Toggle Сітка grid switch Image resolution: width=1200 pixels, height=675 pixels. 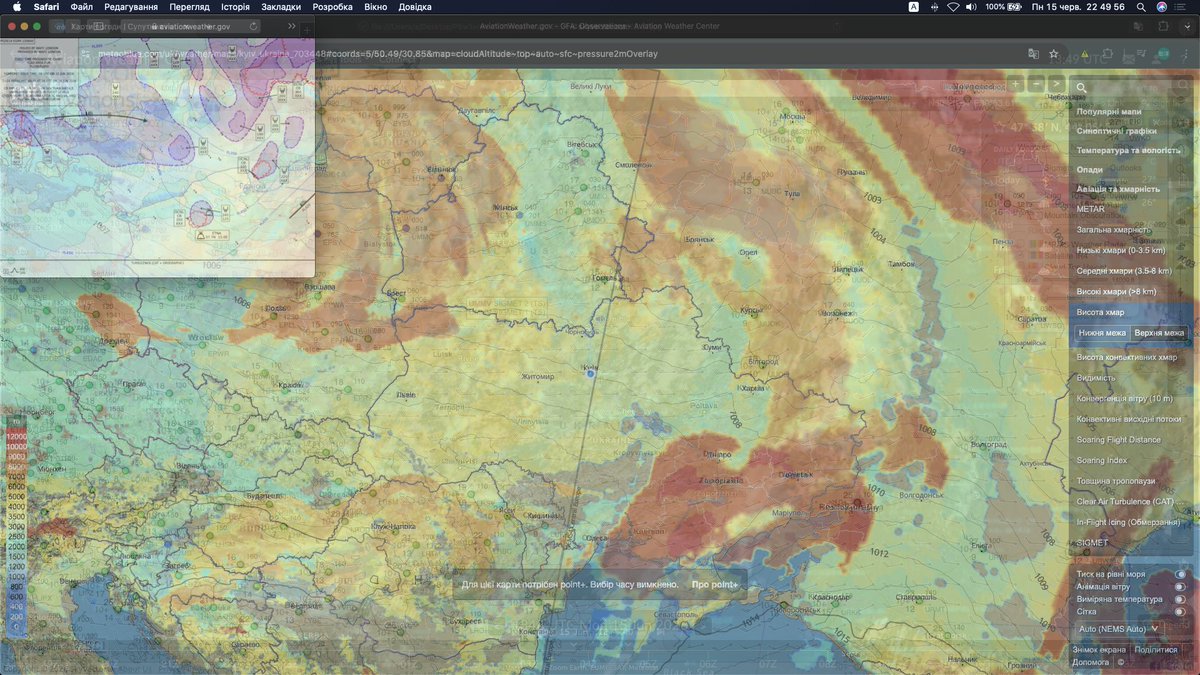(1180, 611)
